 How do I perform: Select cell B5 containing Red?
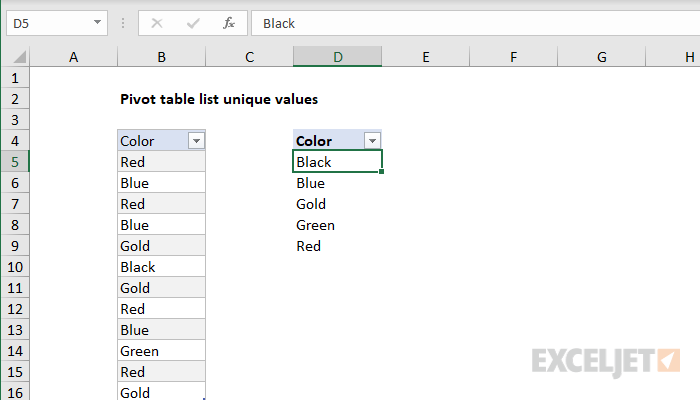(x=162, y=162)
